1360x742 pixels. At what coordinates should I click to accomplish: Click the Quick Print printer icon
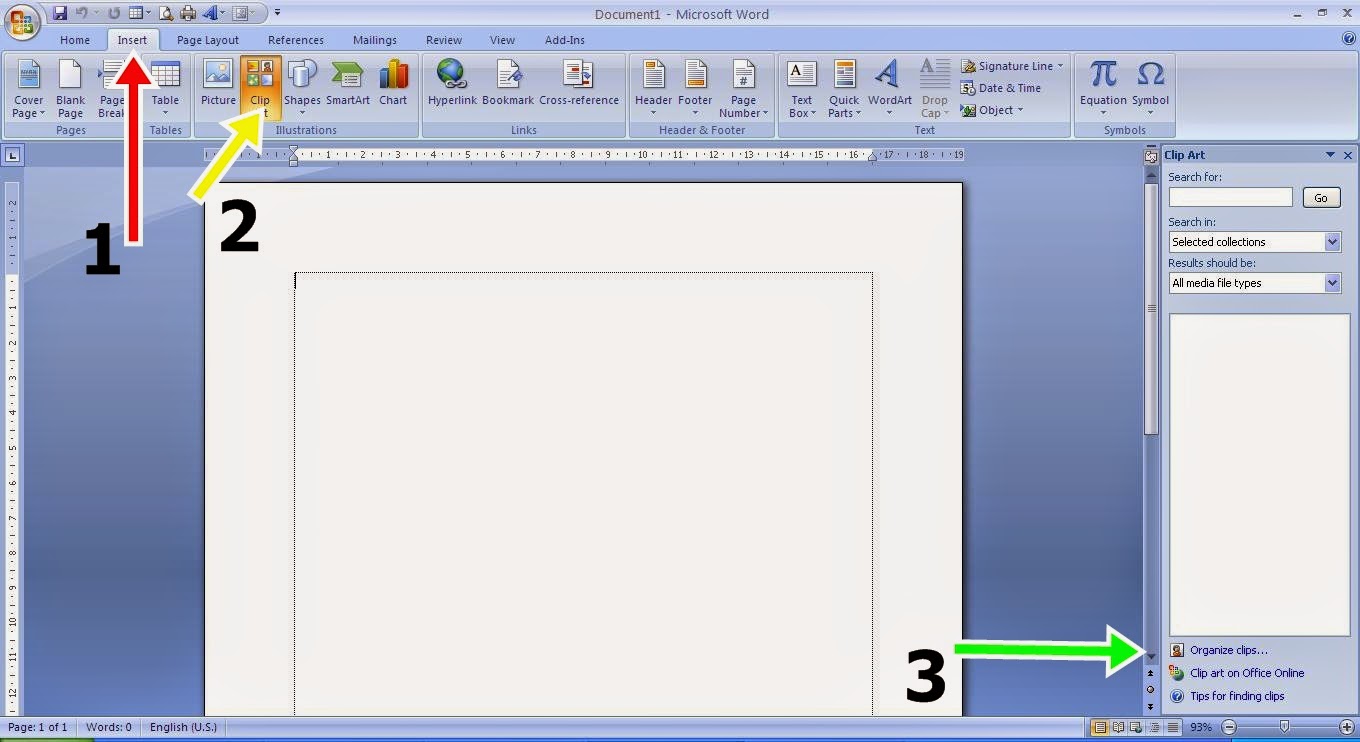[x=187, y=13]
